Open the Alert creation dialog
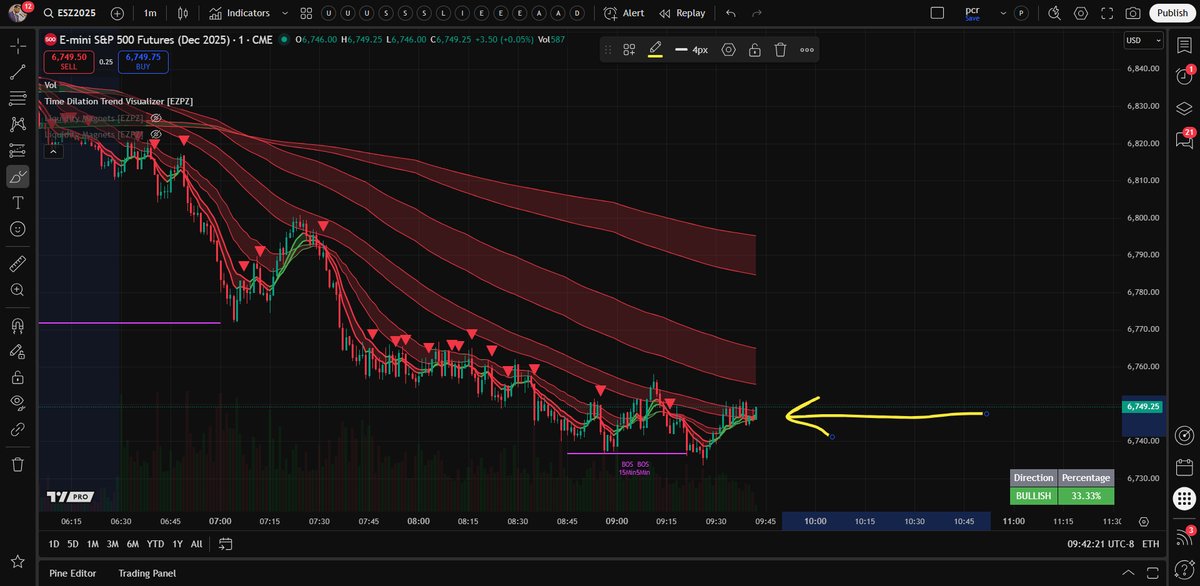The height and width of the screenshot is (586, 1200). tap(625, 13)
